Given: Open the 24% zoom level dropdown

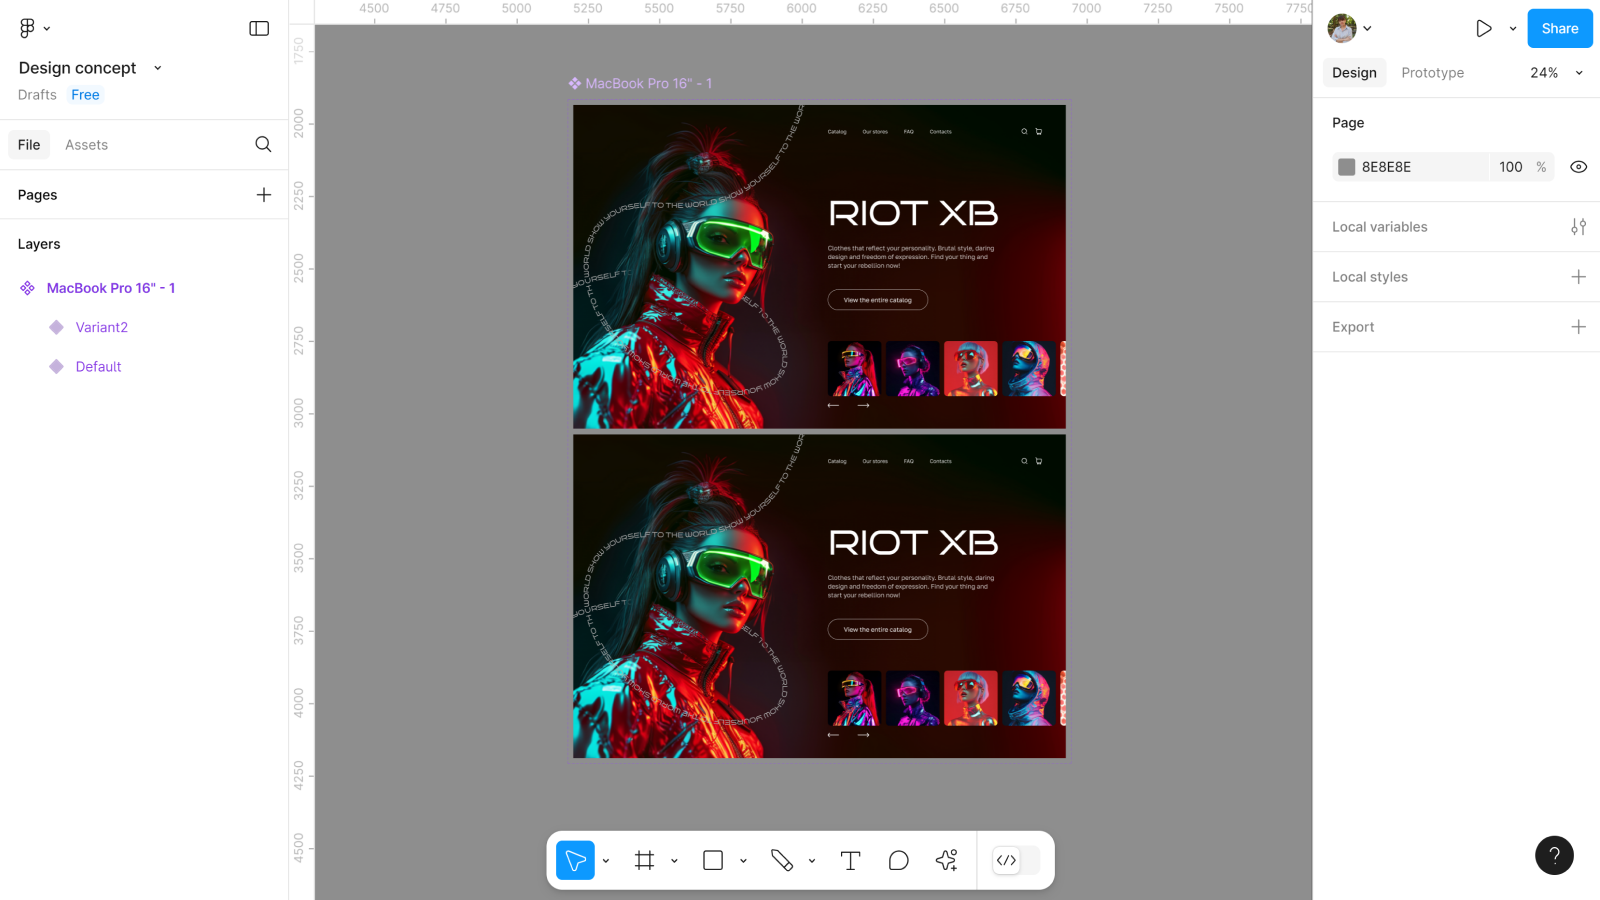Looking at the screenshot, I should tap(1556, 73).
